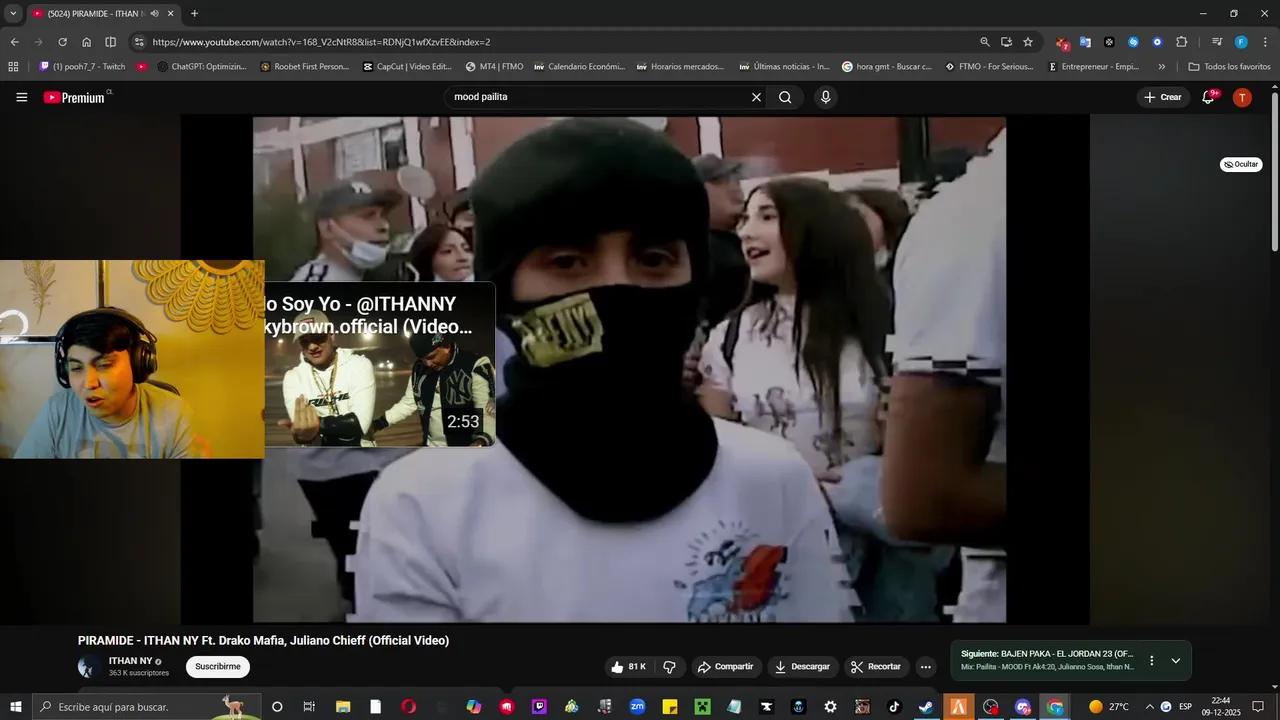Screen dimensions: 1280x720
Task: Click the Siguiente: BAJEN PAKA next-video text
Action: click(x=1047, y=654)
